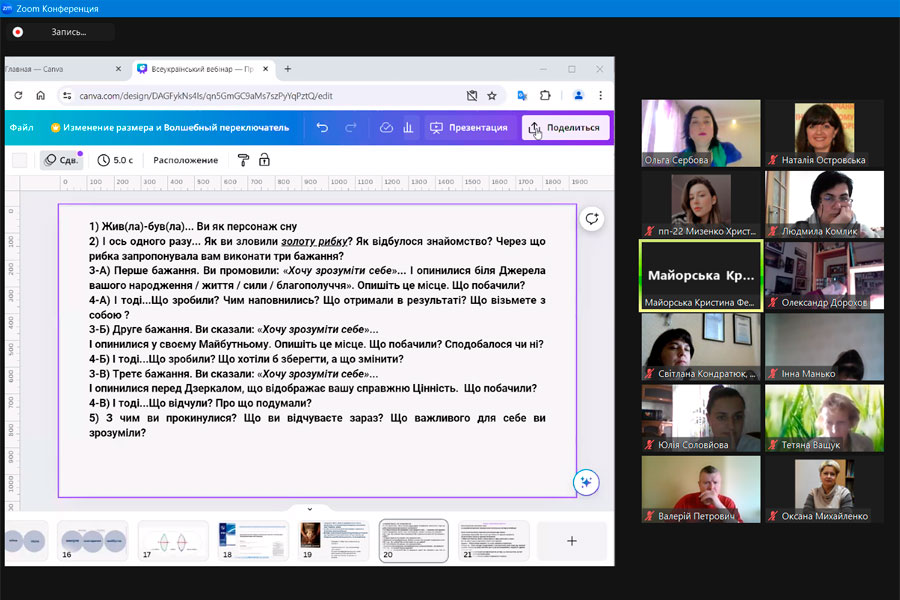Click the Canva magic assistant sparkle button
The image size is (900, 600).
[x=586, y=482]
